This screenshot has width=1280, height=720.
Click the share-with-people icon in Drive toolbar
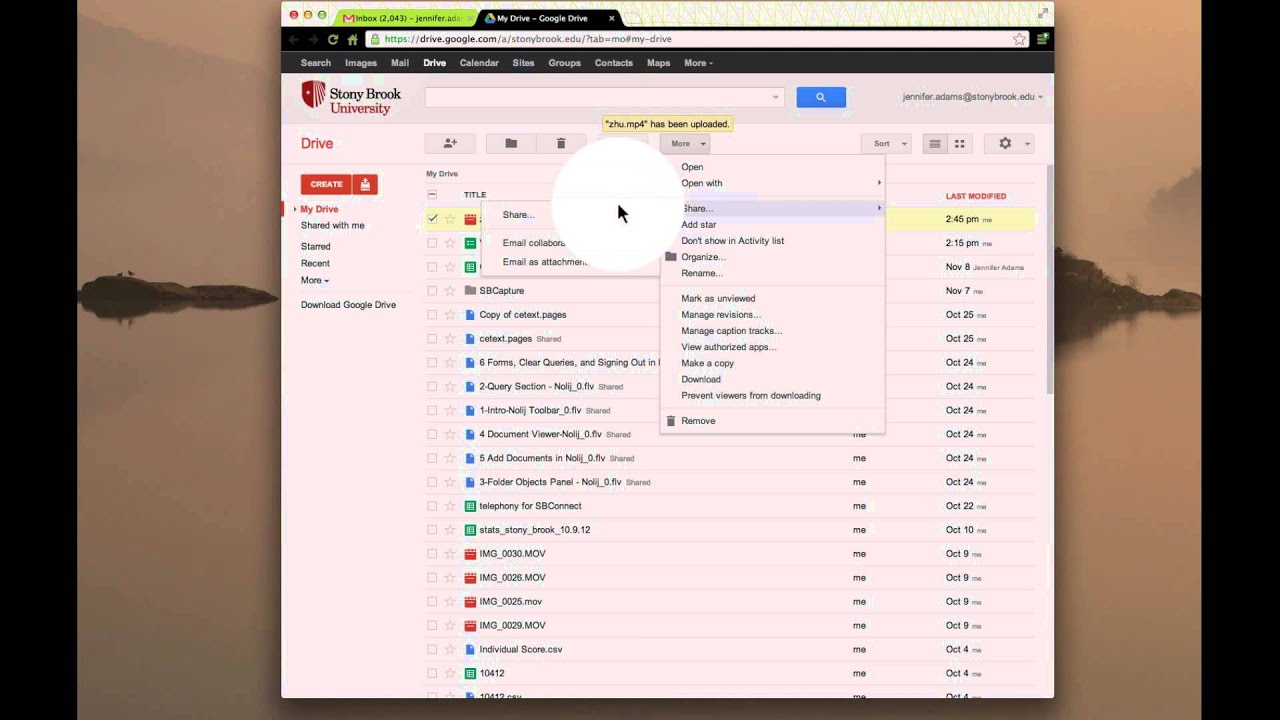click(x=450, y=143)
